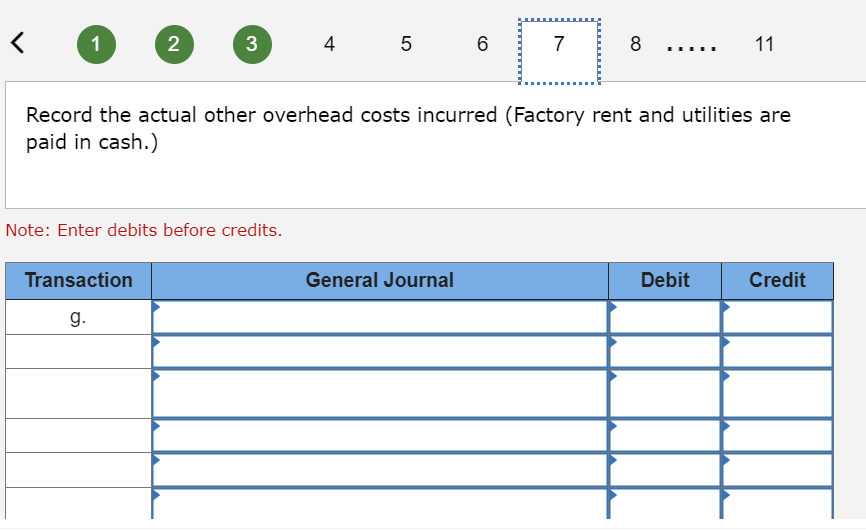Open journal entry step 1
Image resolution: width=866 pixels, height=531 pixels.
96,44
